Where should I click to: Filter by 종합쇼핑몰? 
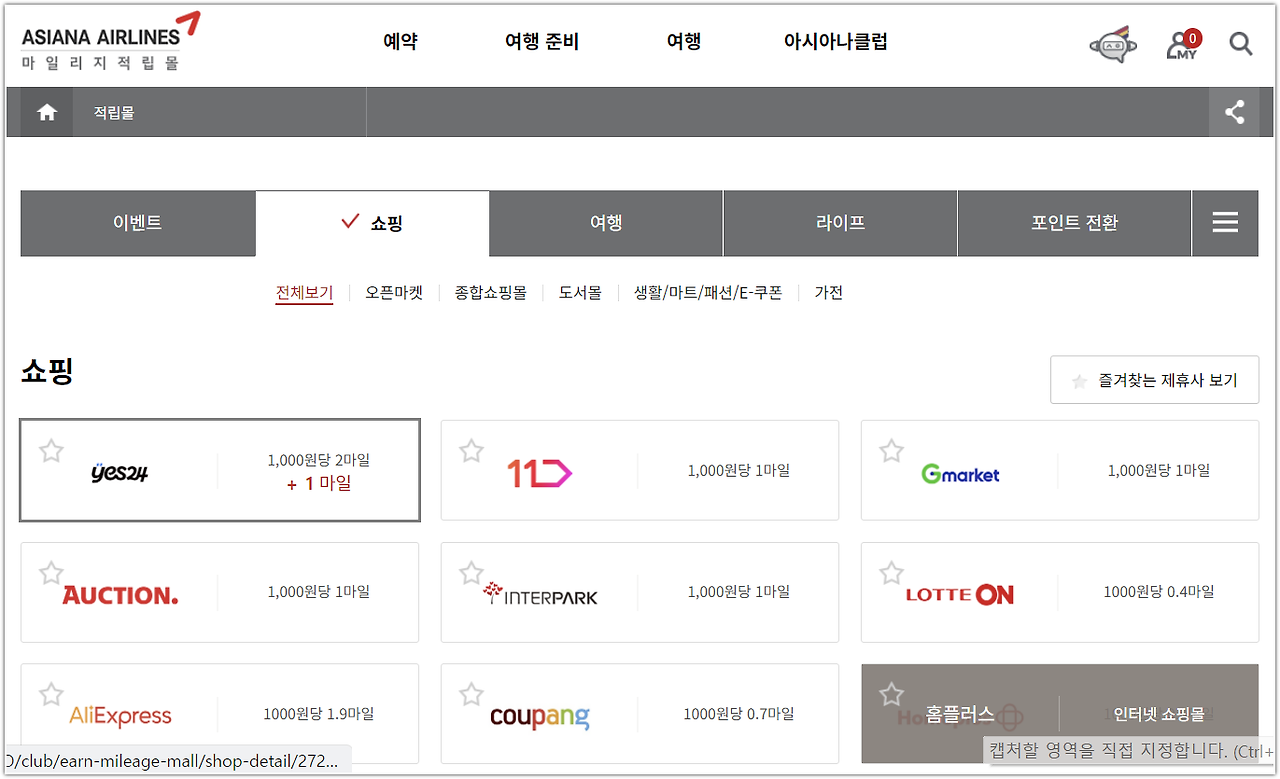490,293
